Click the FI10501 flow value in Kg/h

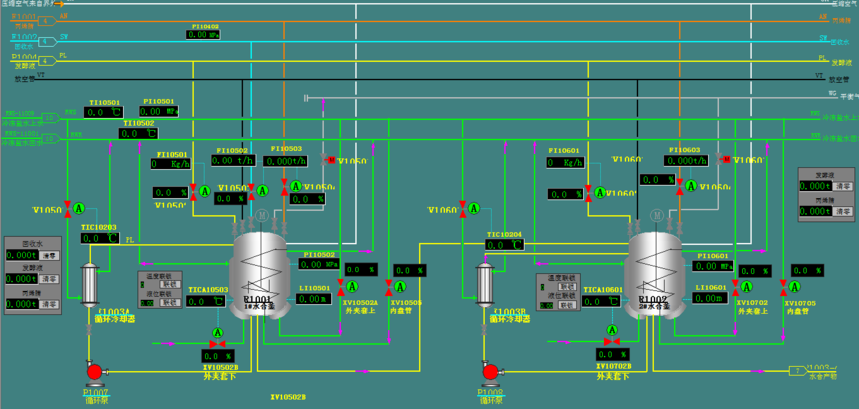[x=171, y=164]
